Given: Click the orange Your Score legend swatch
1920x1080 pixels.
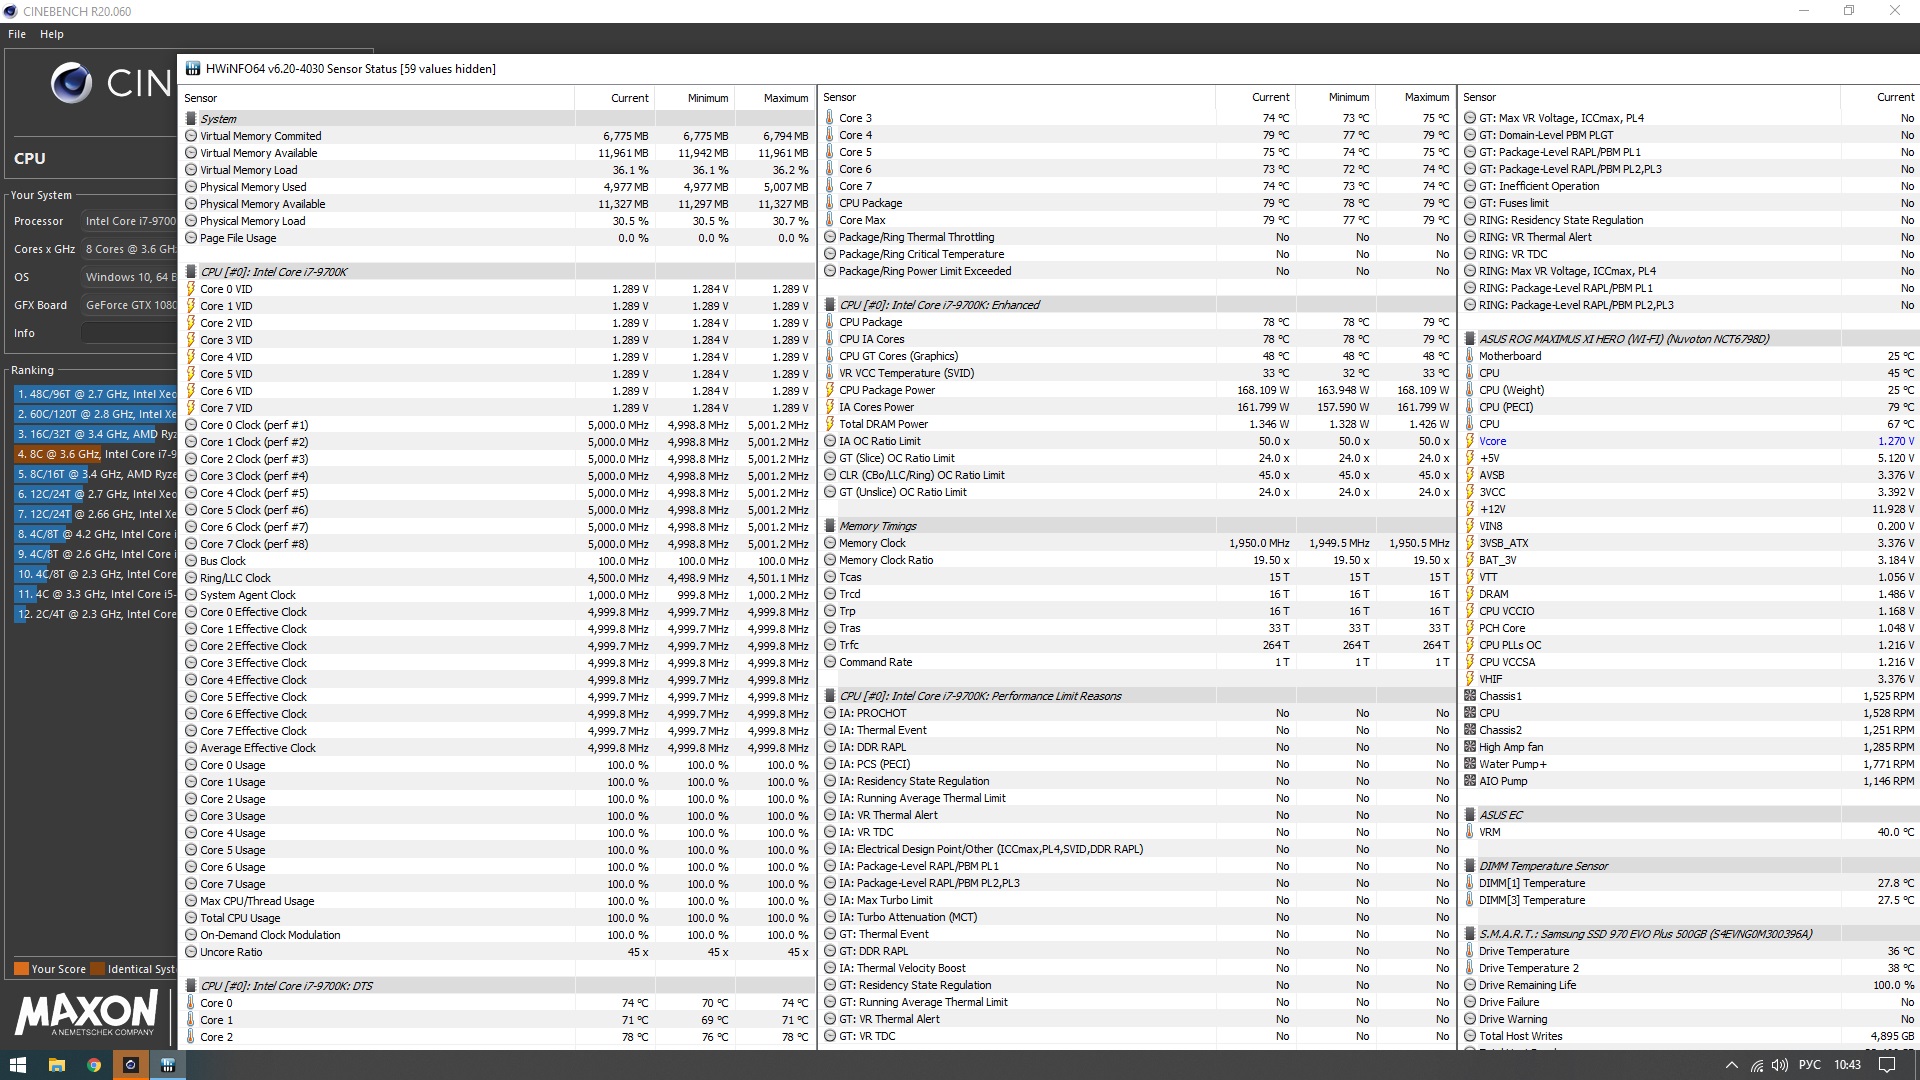Looking at the screenshot, I should point(21,969).
